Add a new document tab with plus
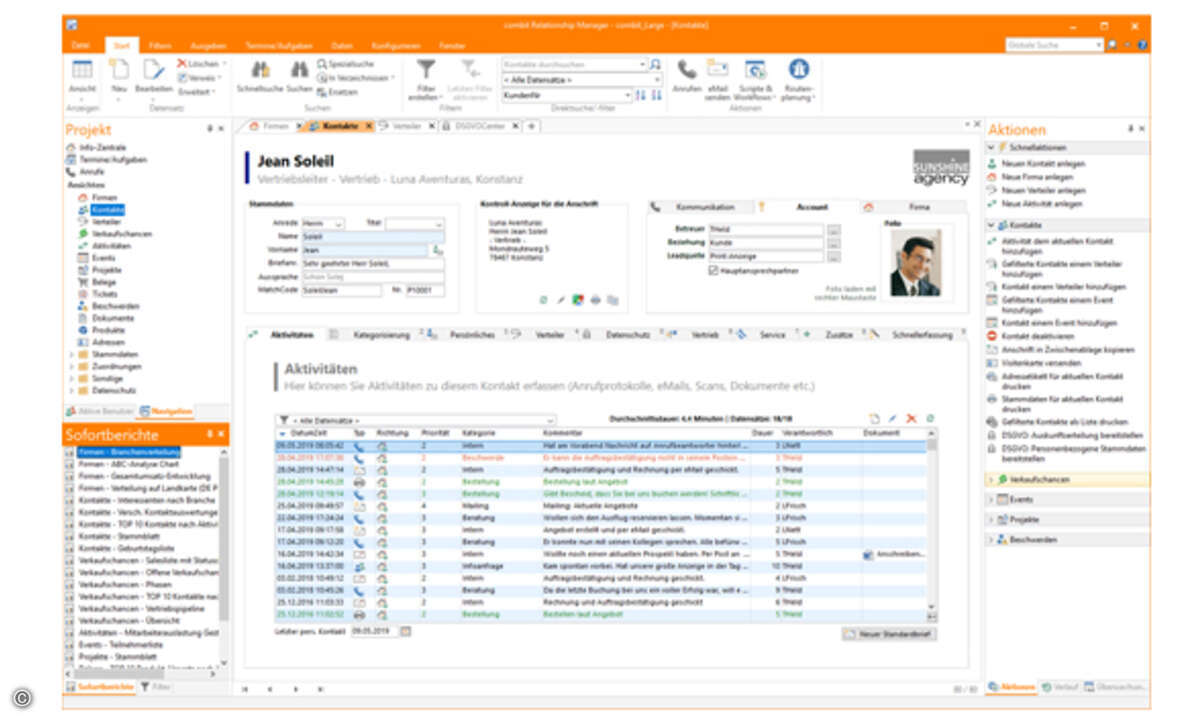This screenshot has width=1200, height=720. point(532,126)
